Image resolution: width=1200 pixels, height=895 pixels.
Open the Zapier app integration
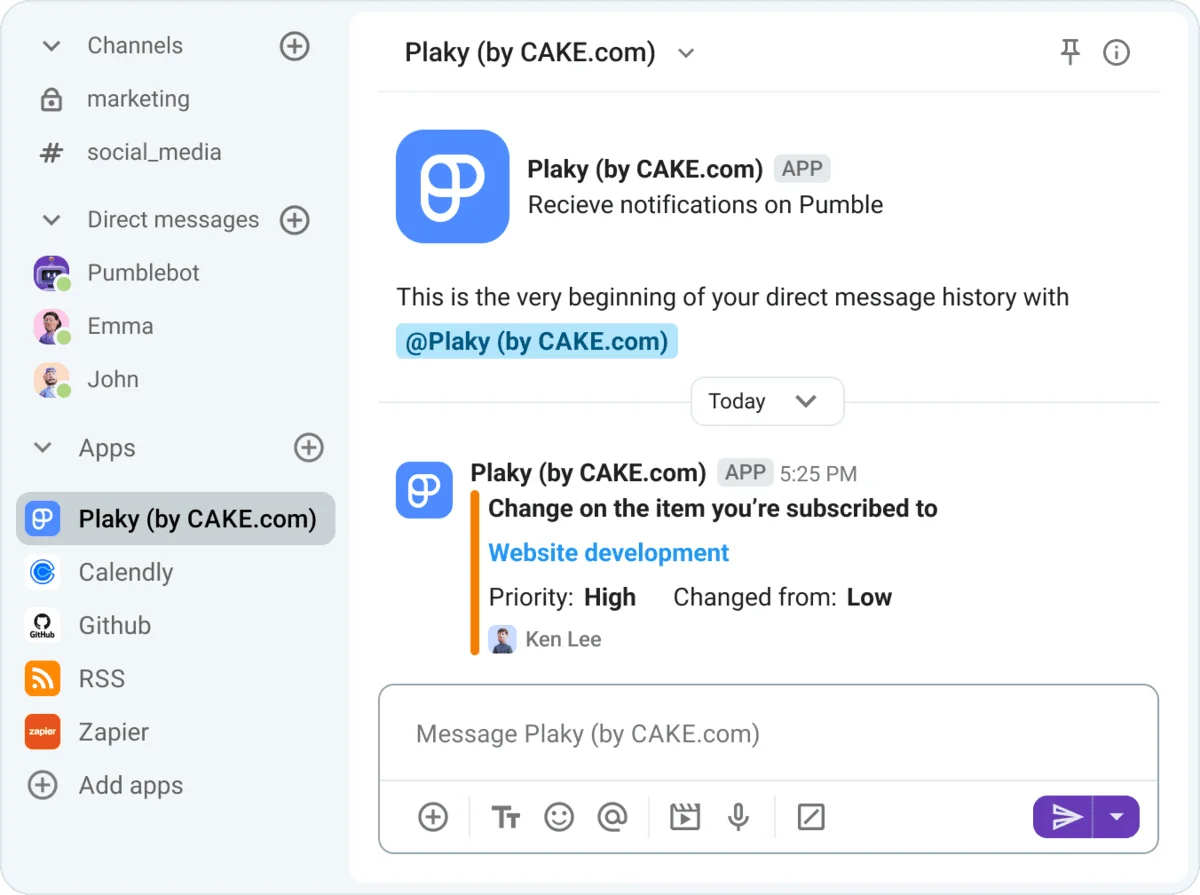[113, 732]
